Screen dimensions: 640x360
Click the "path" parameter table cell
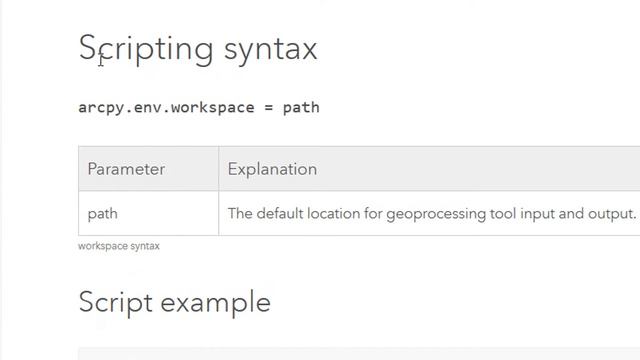coord(149,213)
